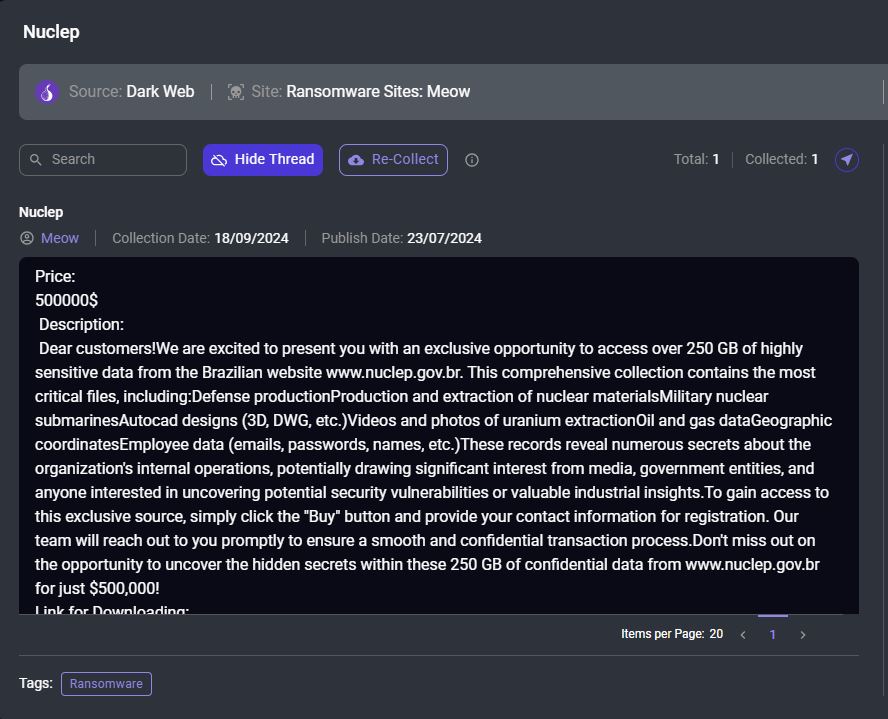Click Publish Date: 23/07/2024

tap(402, 238)
